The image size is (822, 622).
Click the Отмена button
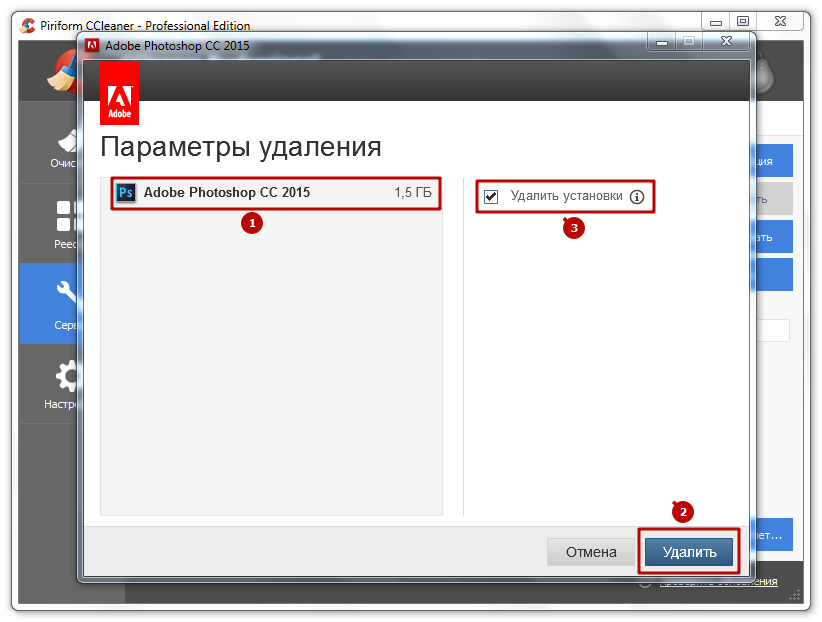(591, 552)
